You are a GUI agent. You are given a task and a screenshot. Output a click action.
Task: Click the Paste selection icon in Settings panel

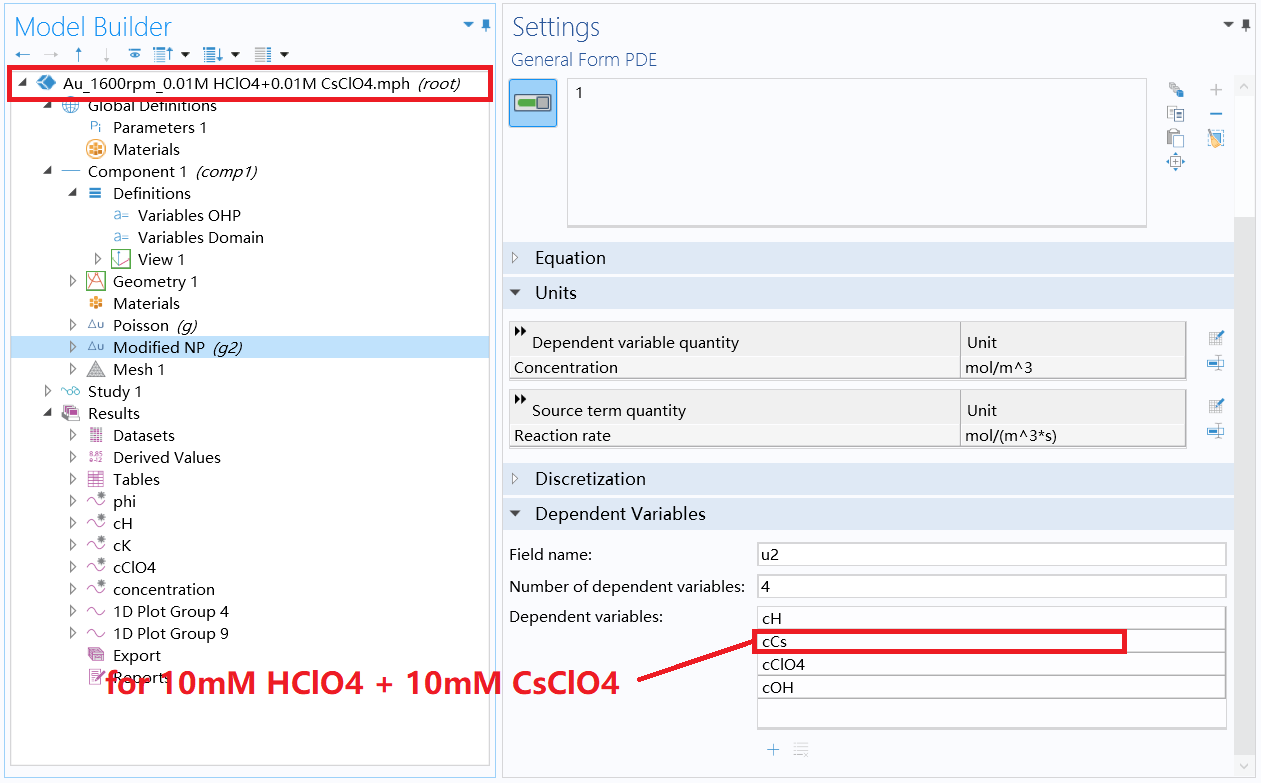[1175, 137]
